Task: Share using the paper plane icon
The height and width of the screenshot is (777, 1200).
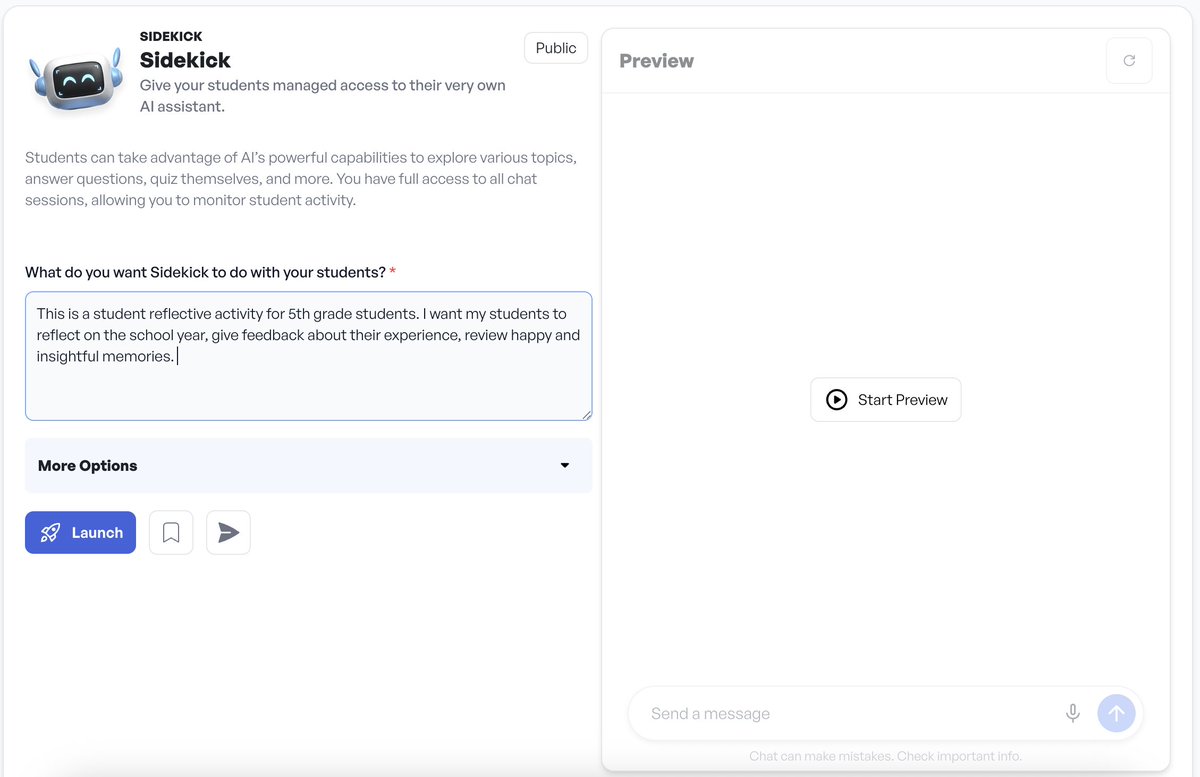Action: (228, 533)
